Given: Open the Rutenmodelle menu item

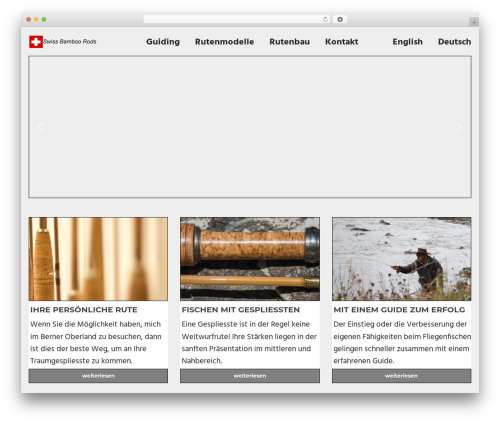Looking at the screenshot, I should pyautogui.click(x=224, y=42).
